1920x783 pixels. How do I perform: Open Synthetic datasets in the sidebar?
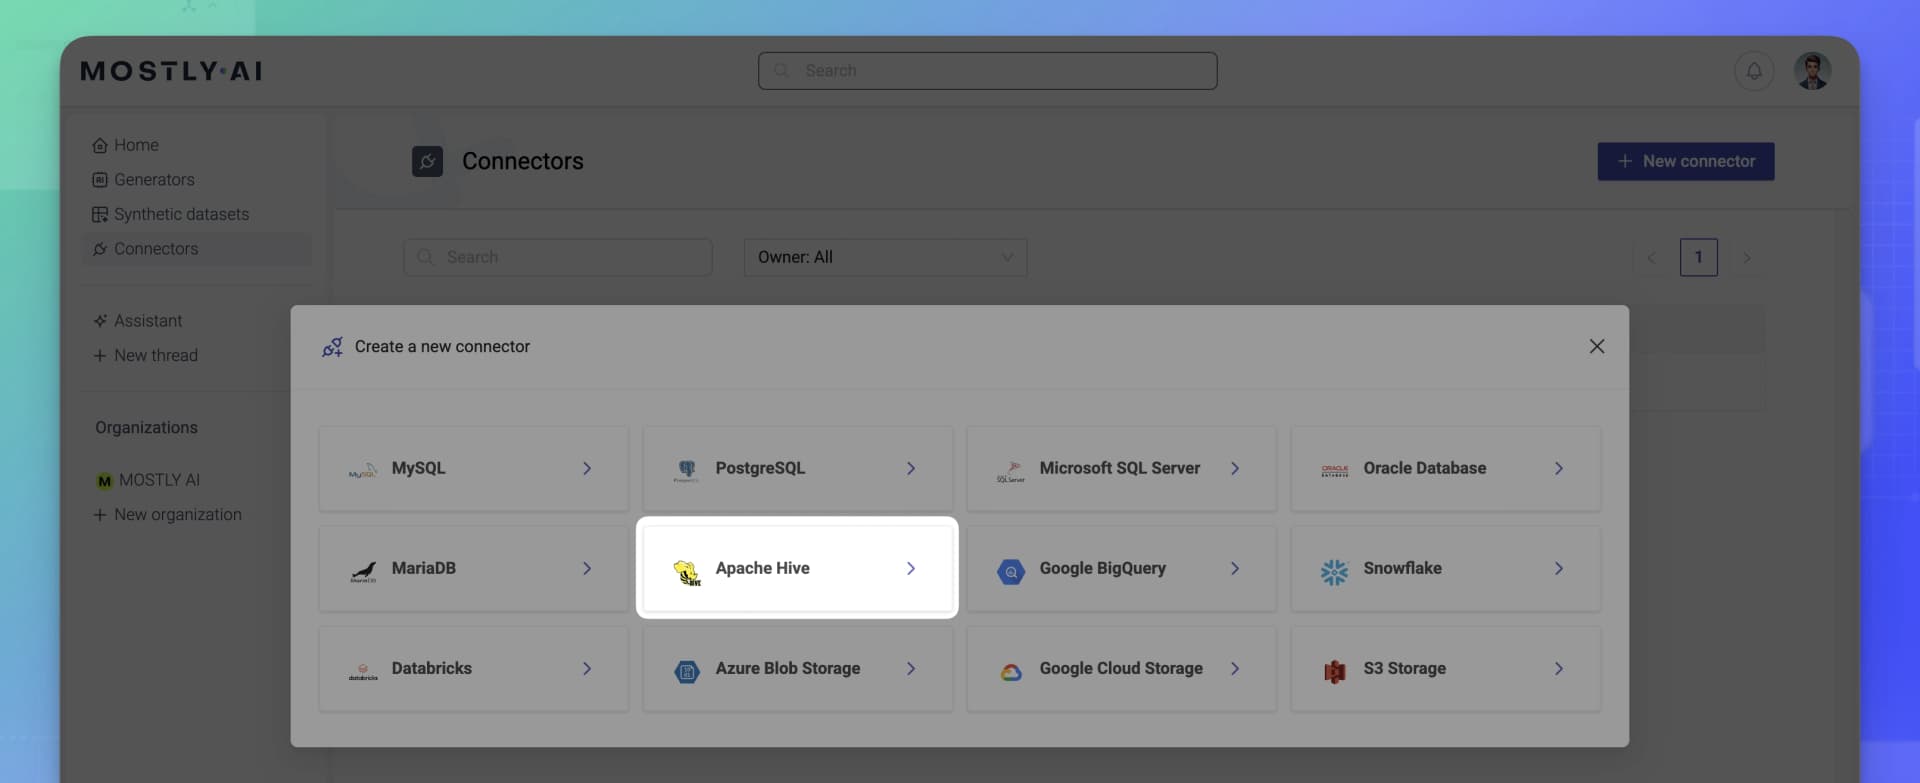point(170,214)
